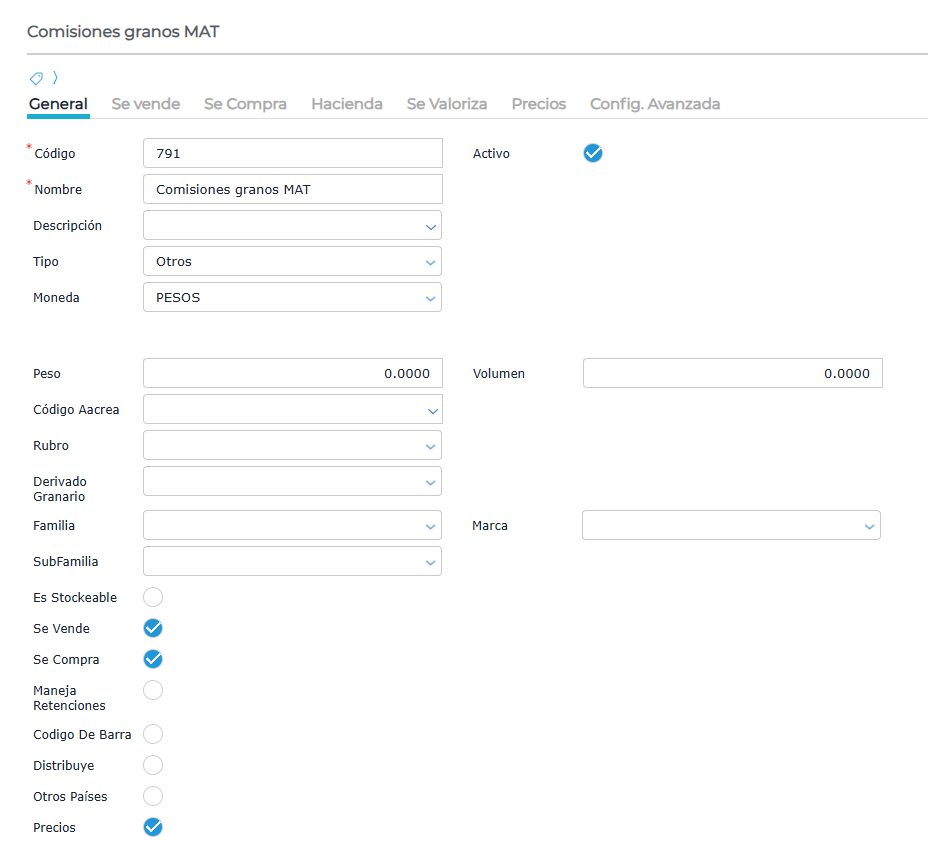This screenshot has width=928, height=841.
Task: Toggle the Codigo De Barra checkbox
Action: coord(153,734)
